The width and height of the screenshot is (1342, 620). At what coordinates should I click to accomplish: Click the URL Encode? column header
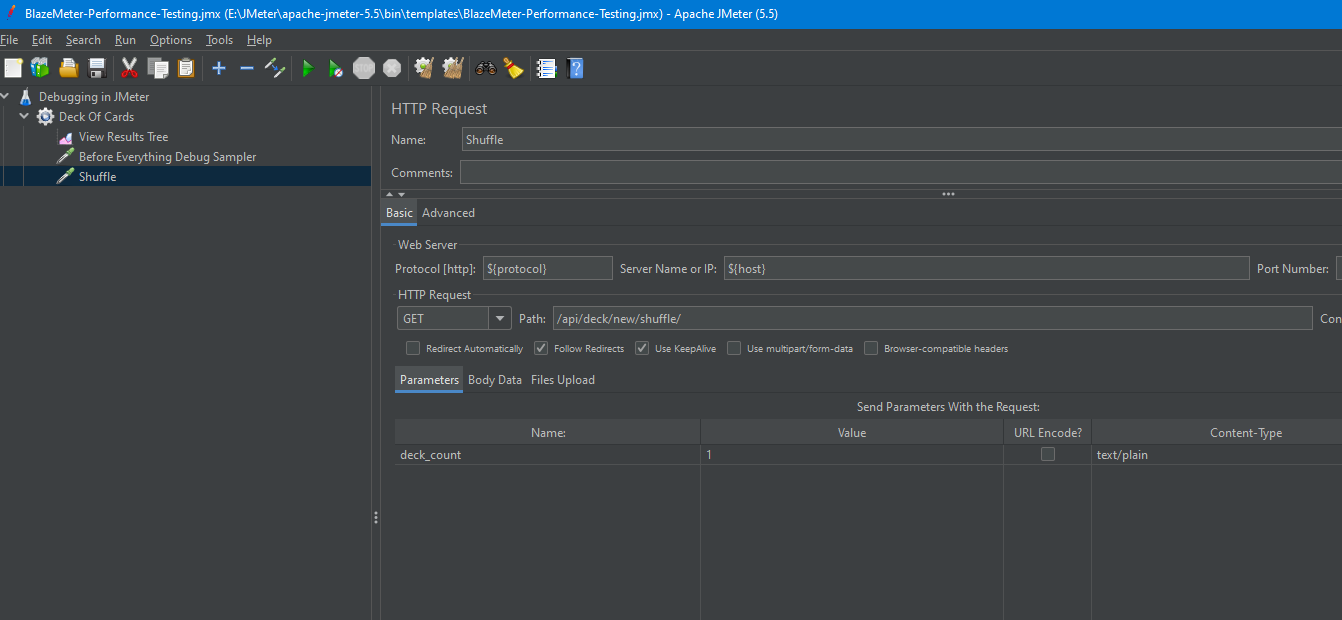pyautogui.click(x=1047, y=433)
